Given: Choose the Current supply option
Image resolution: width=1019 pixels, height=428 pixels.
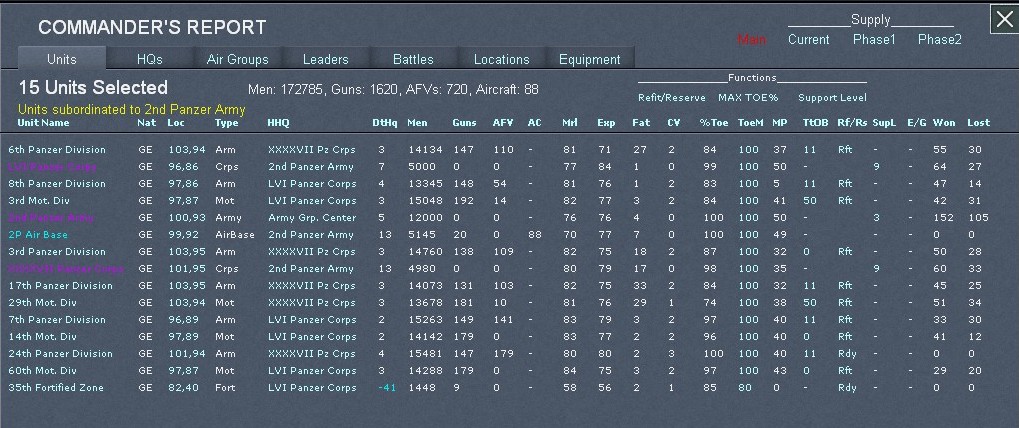Looking at the screenshot, I should point(808,40).
